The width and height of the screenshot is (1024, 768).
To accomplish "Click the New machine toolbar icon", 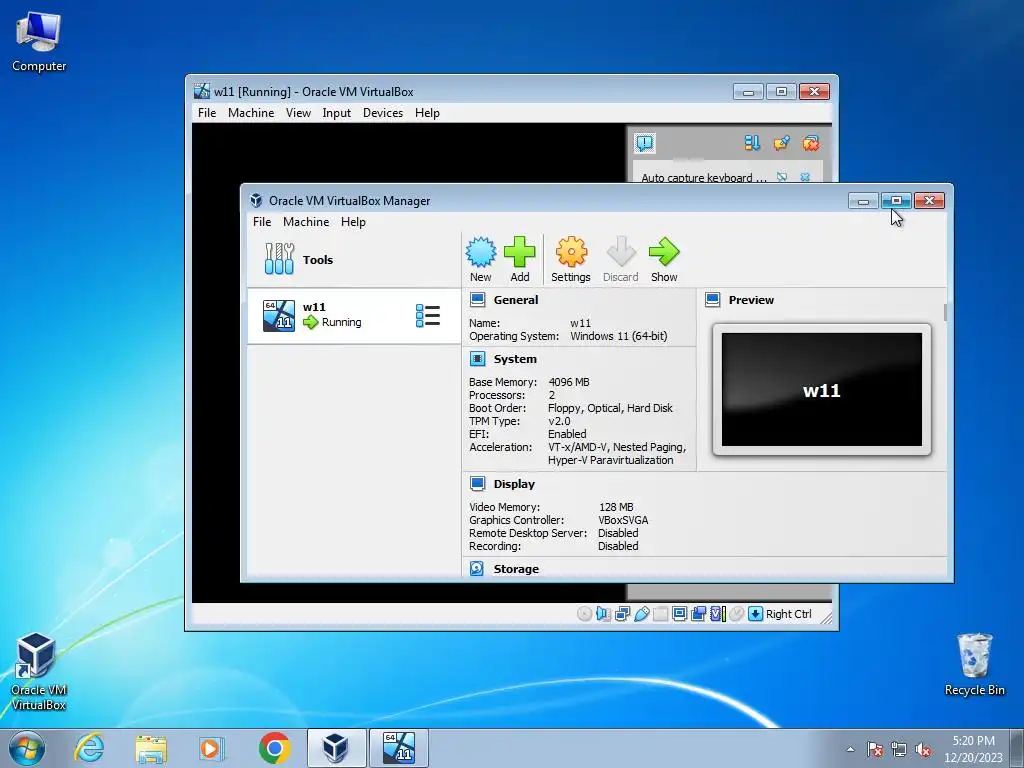I will point(481,252).
